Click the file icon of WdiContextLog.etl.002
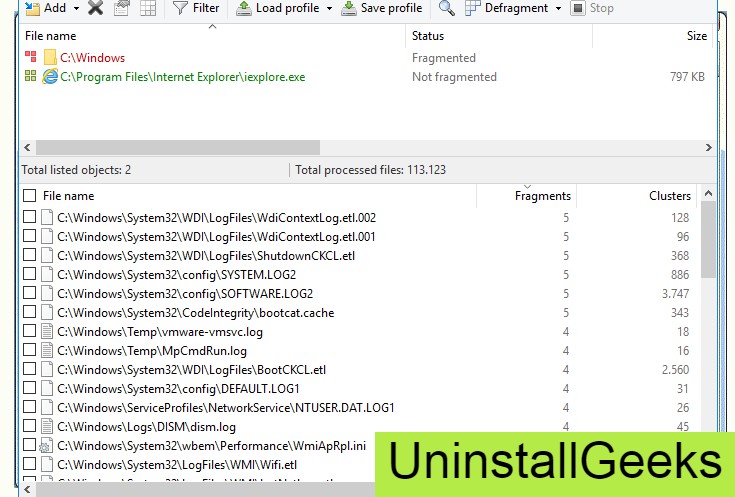The image size is (735, 497). 46,217
